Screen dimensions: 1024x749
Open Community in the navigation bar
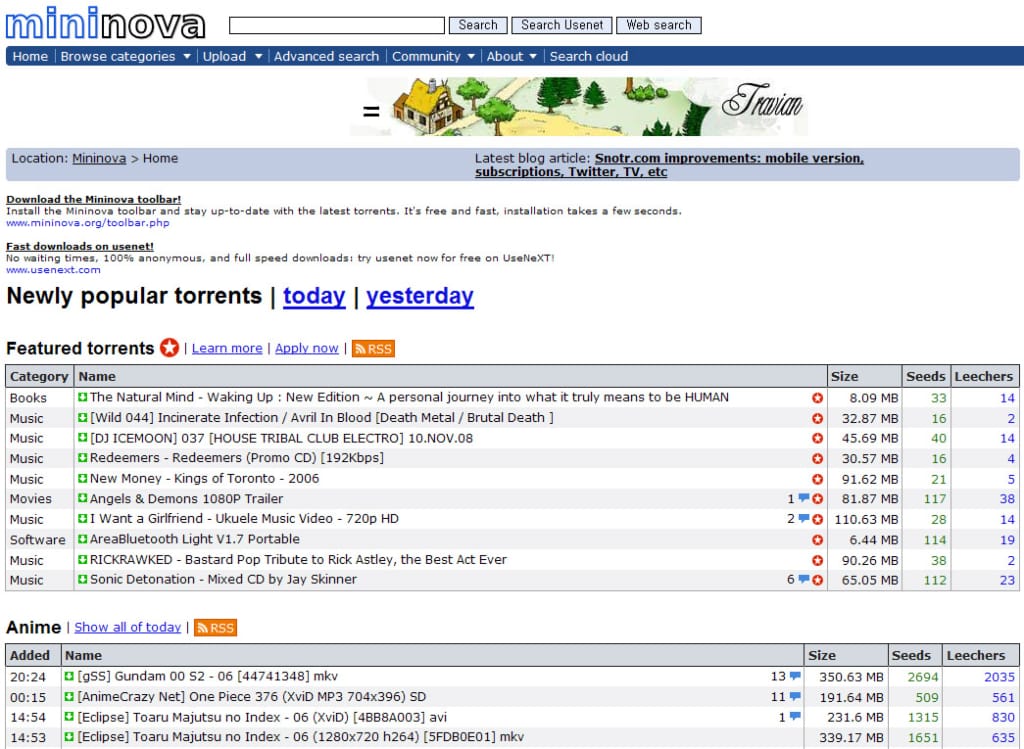point(426,56)
